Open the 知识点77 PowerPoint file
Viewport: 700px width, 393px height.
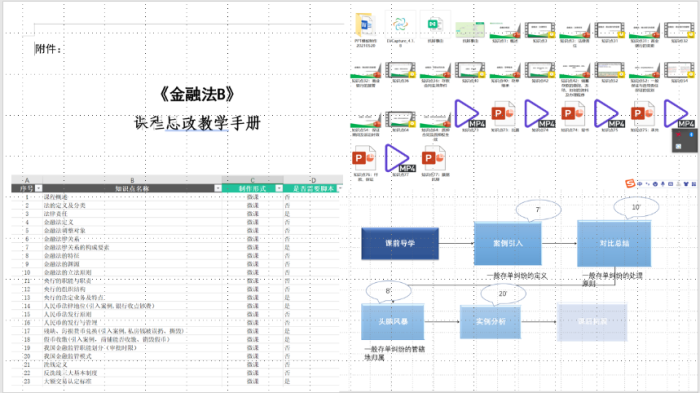coord(433,159)
